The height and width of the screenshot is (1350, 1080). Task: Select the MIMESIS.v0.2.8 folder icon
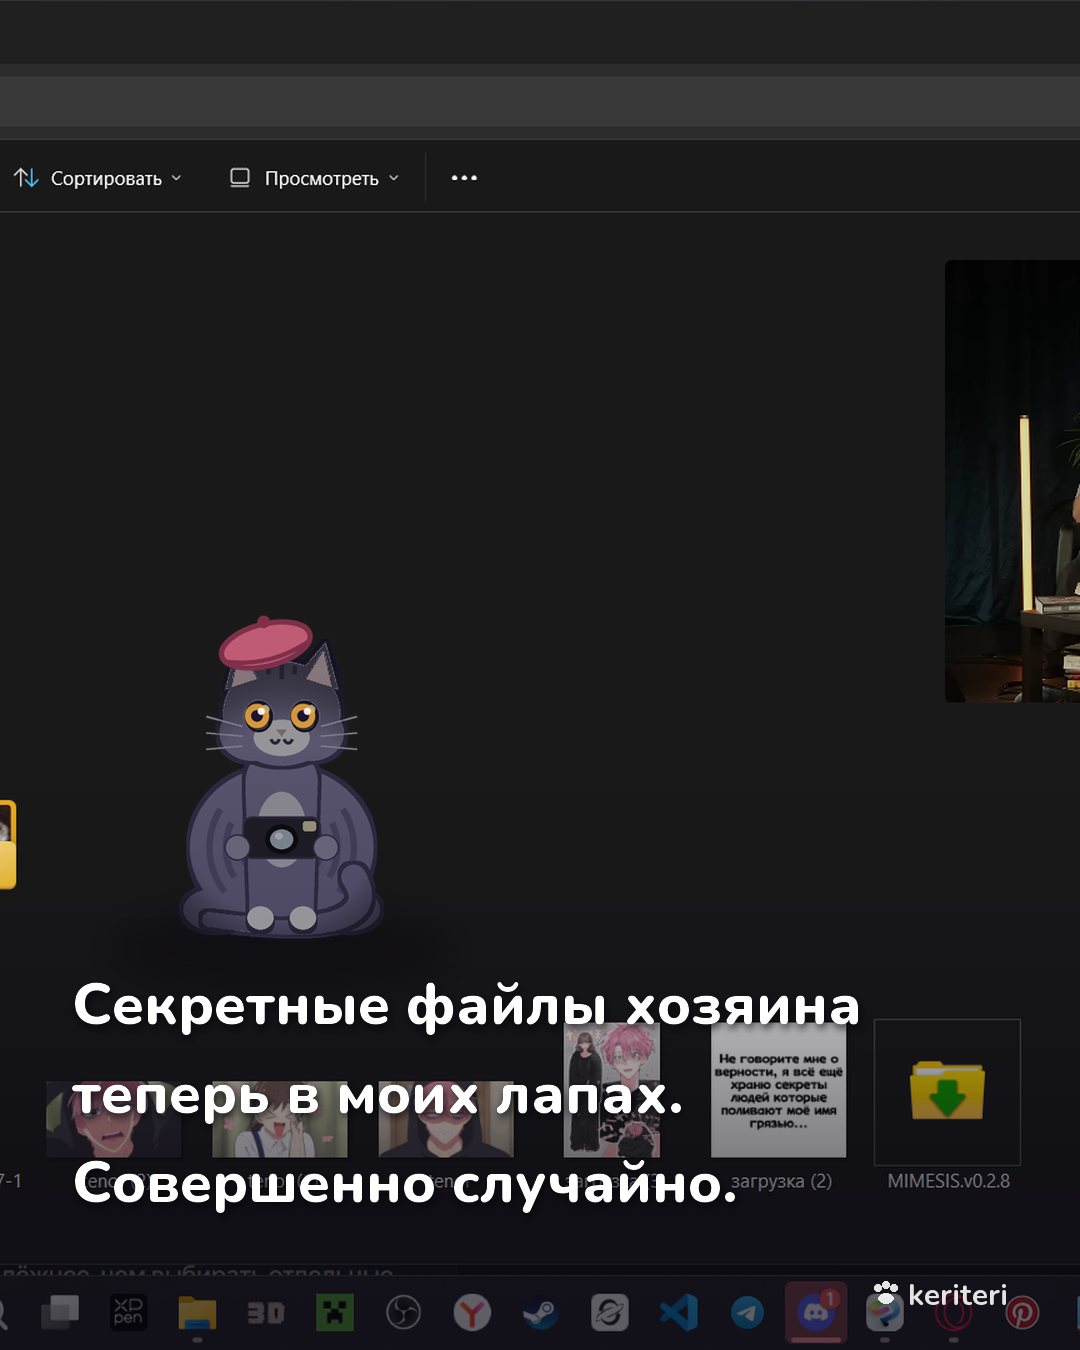947,1091
